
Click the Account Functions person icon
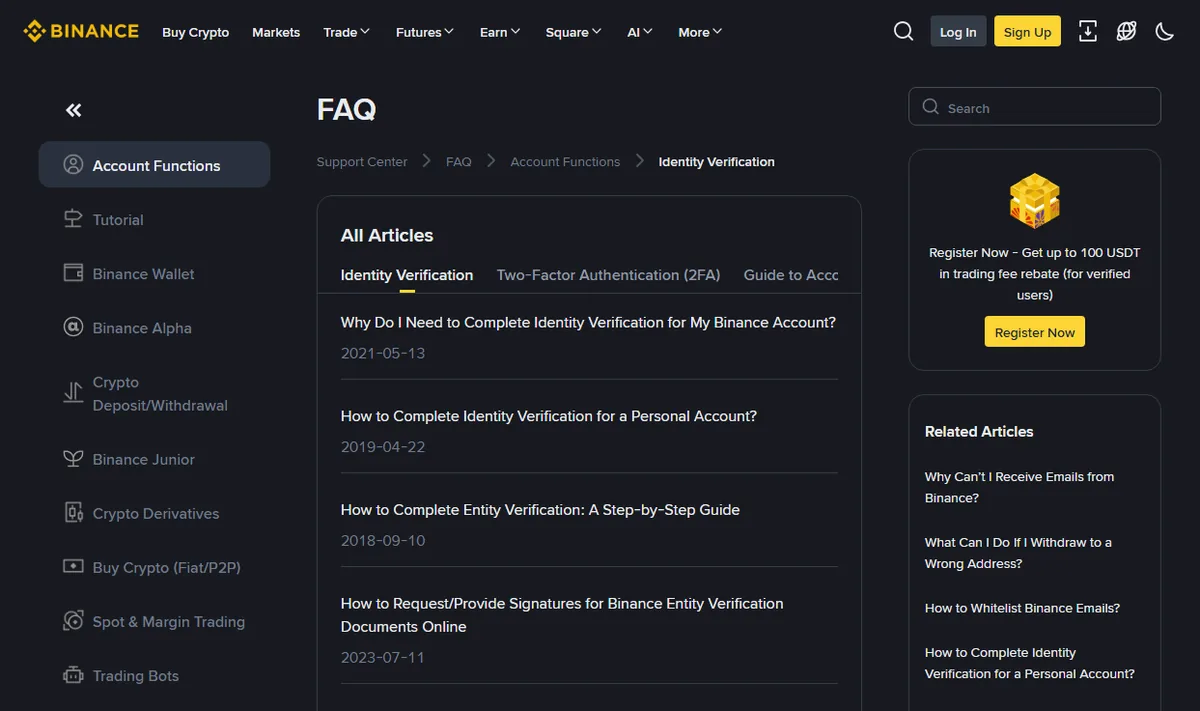click(x=73, y=165)
